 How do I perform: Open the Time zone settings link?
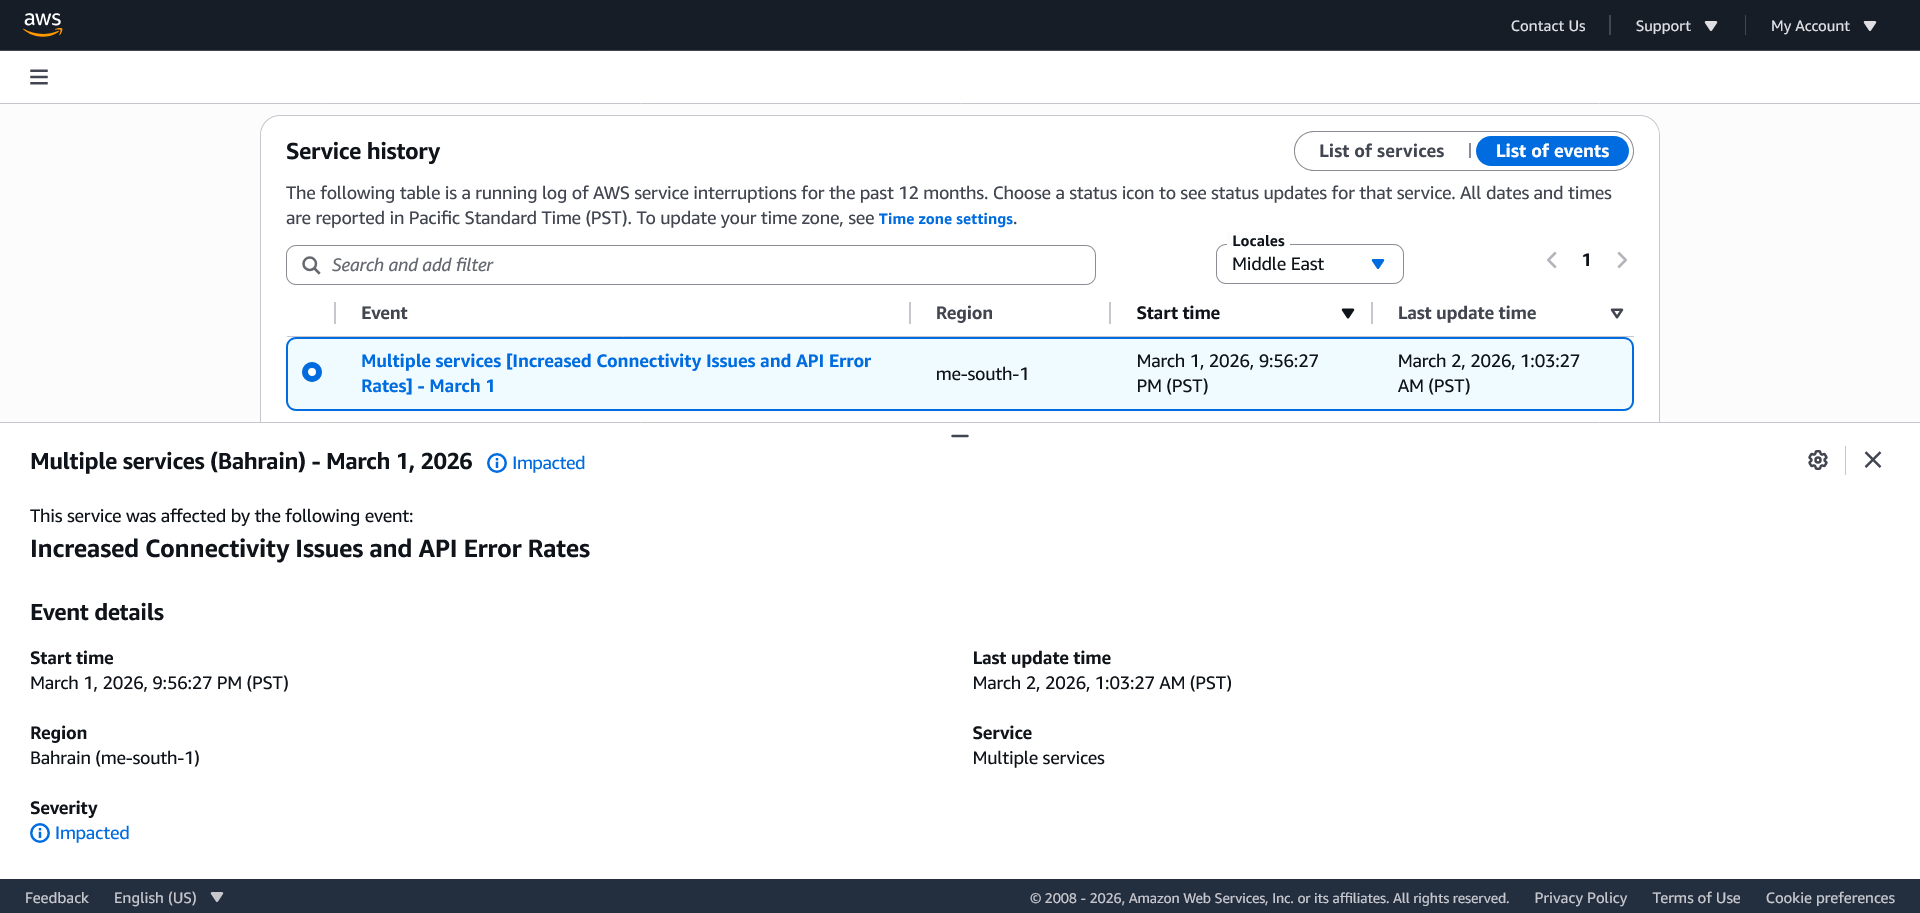[945, 219]
